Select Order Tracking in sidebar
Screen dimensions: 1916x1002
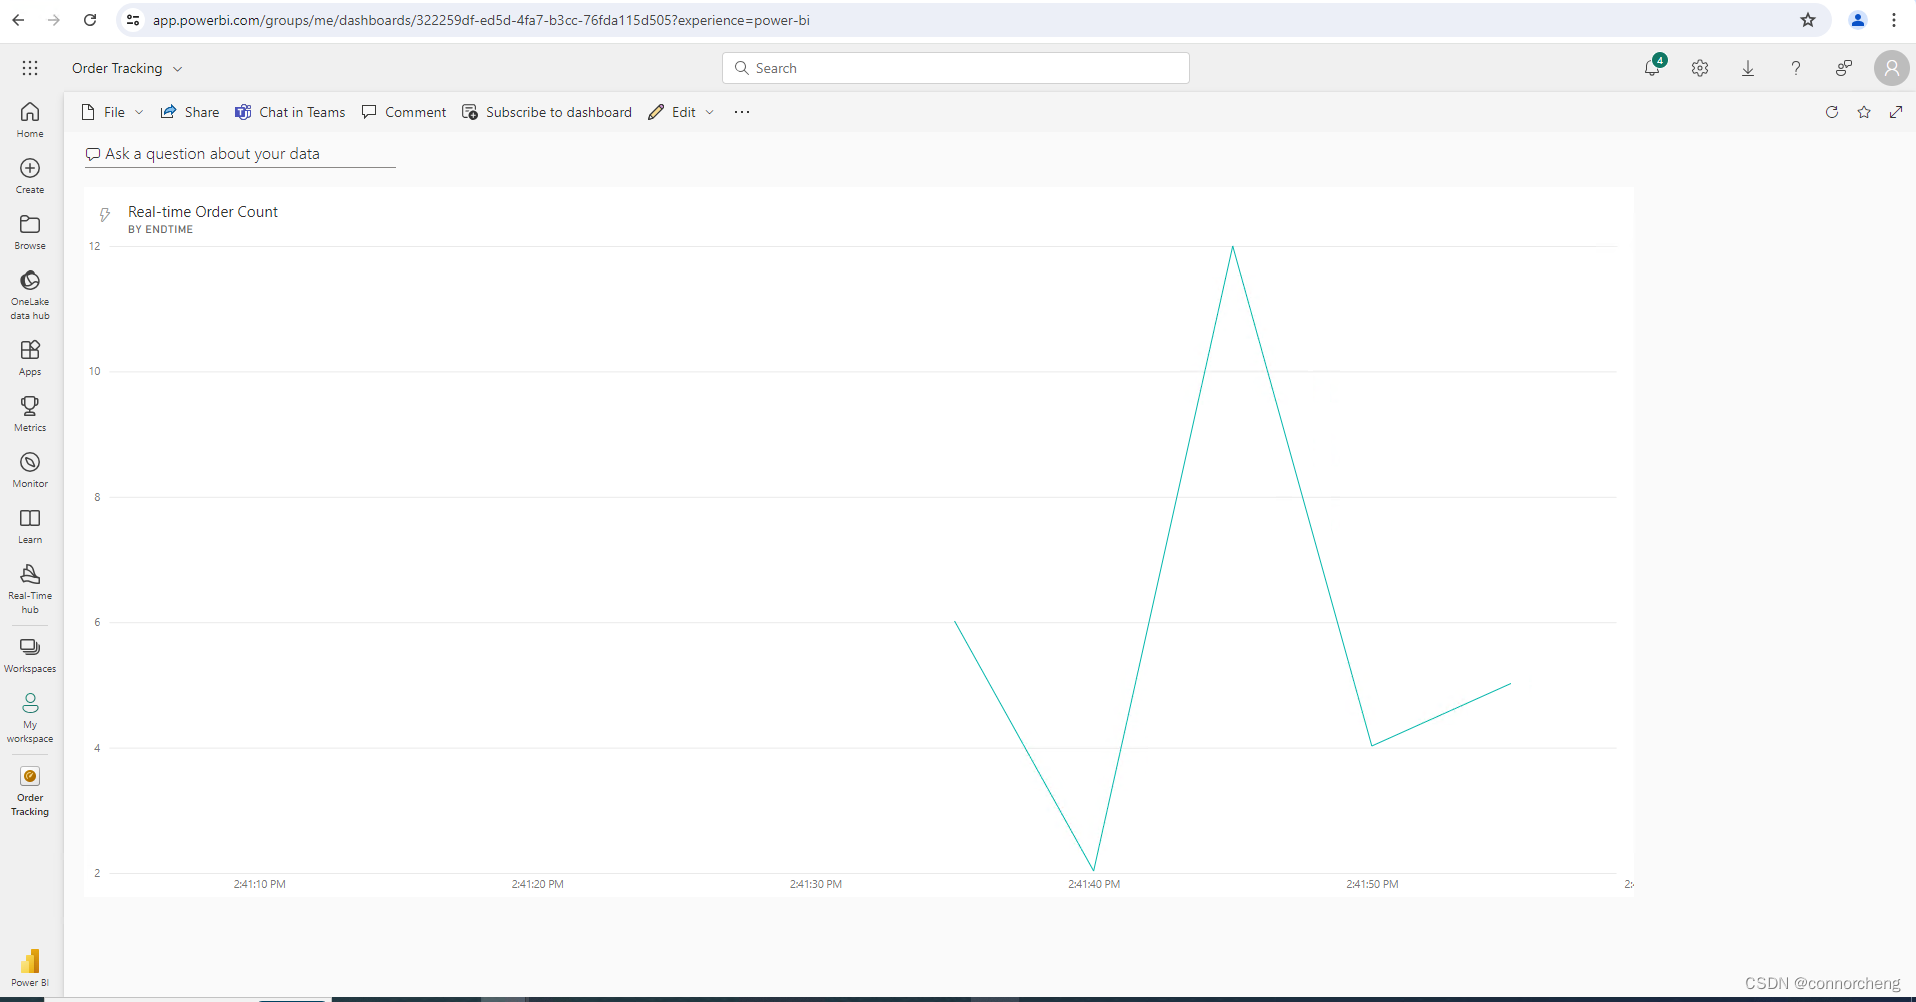tap(30, 791)
